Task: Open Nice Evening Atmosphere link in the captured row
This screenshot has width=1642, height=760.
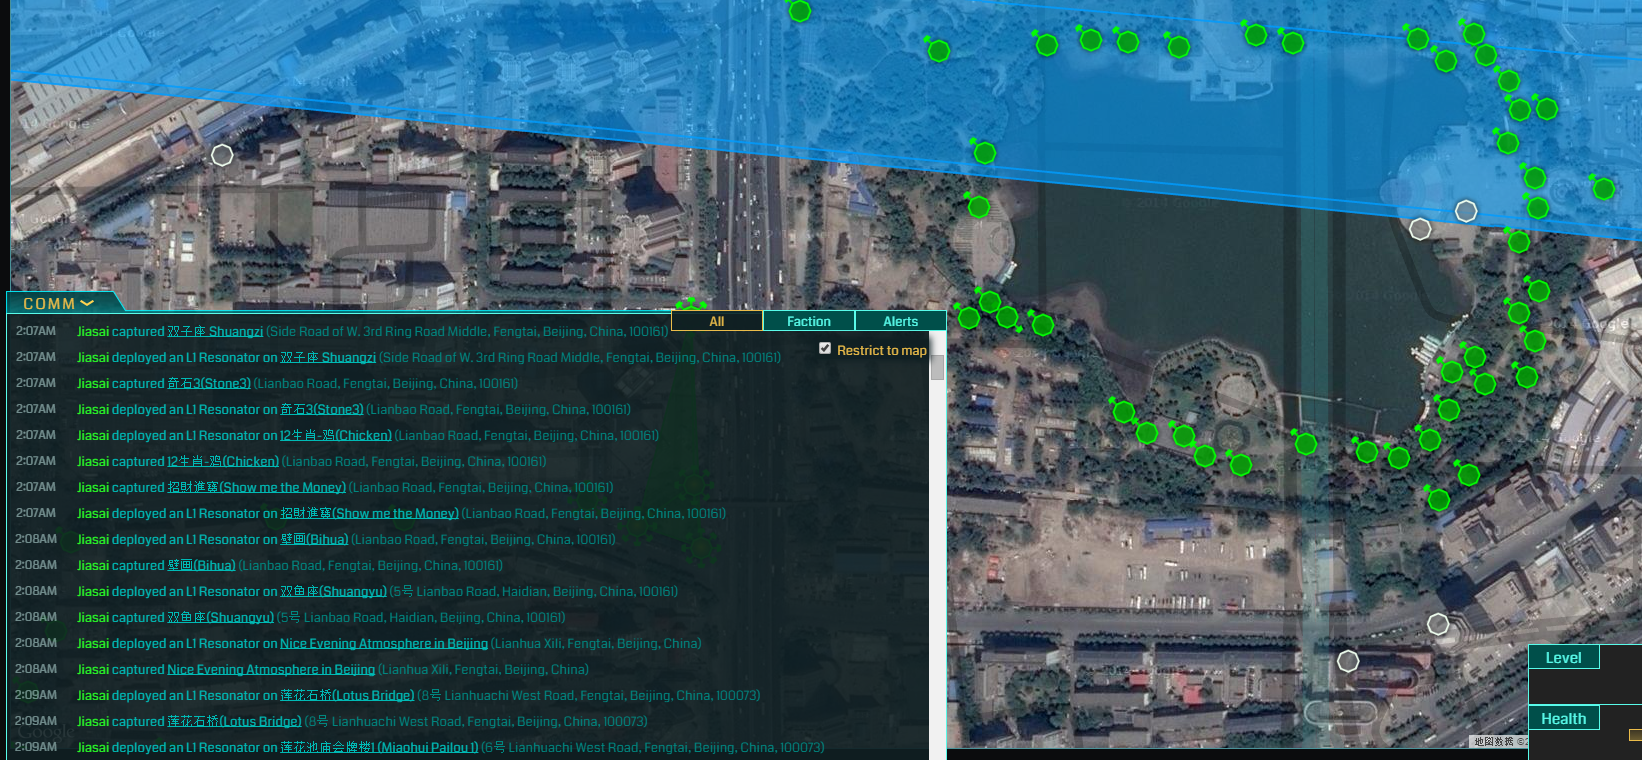Action: pos(271,669)
